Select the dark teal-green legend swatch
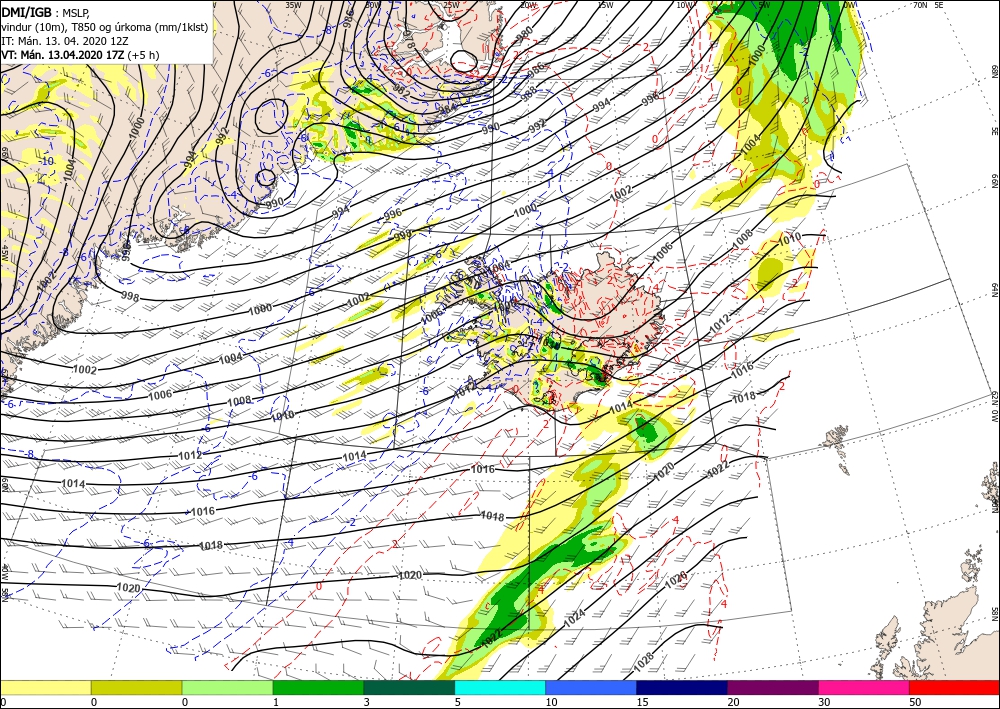The image size is (1000, 709). pos(409,687)
